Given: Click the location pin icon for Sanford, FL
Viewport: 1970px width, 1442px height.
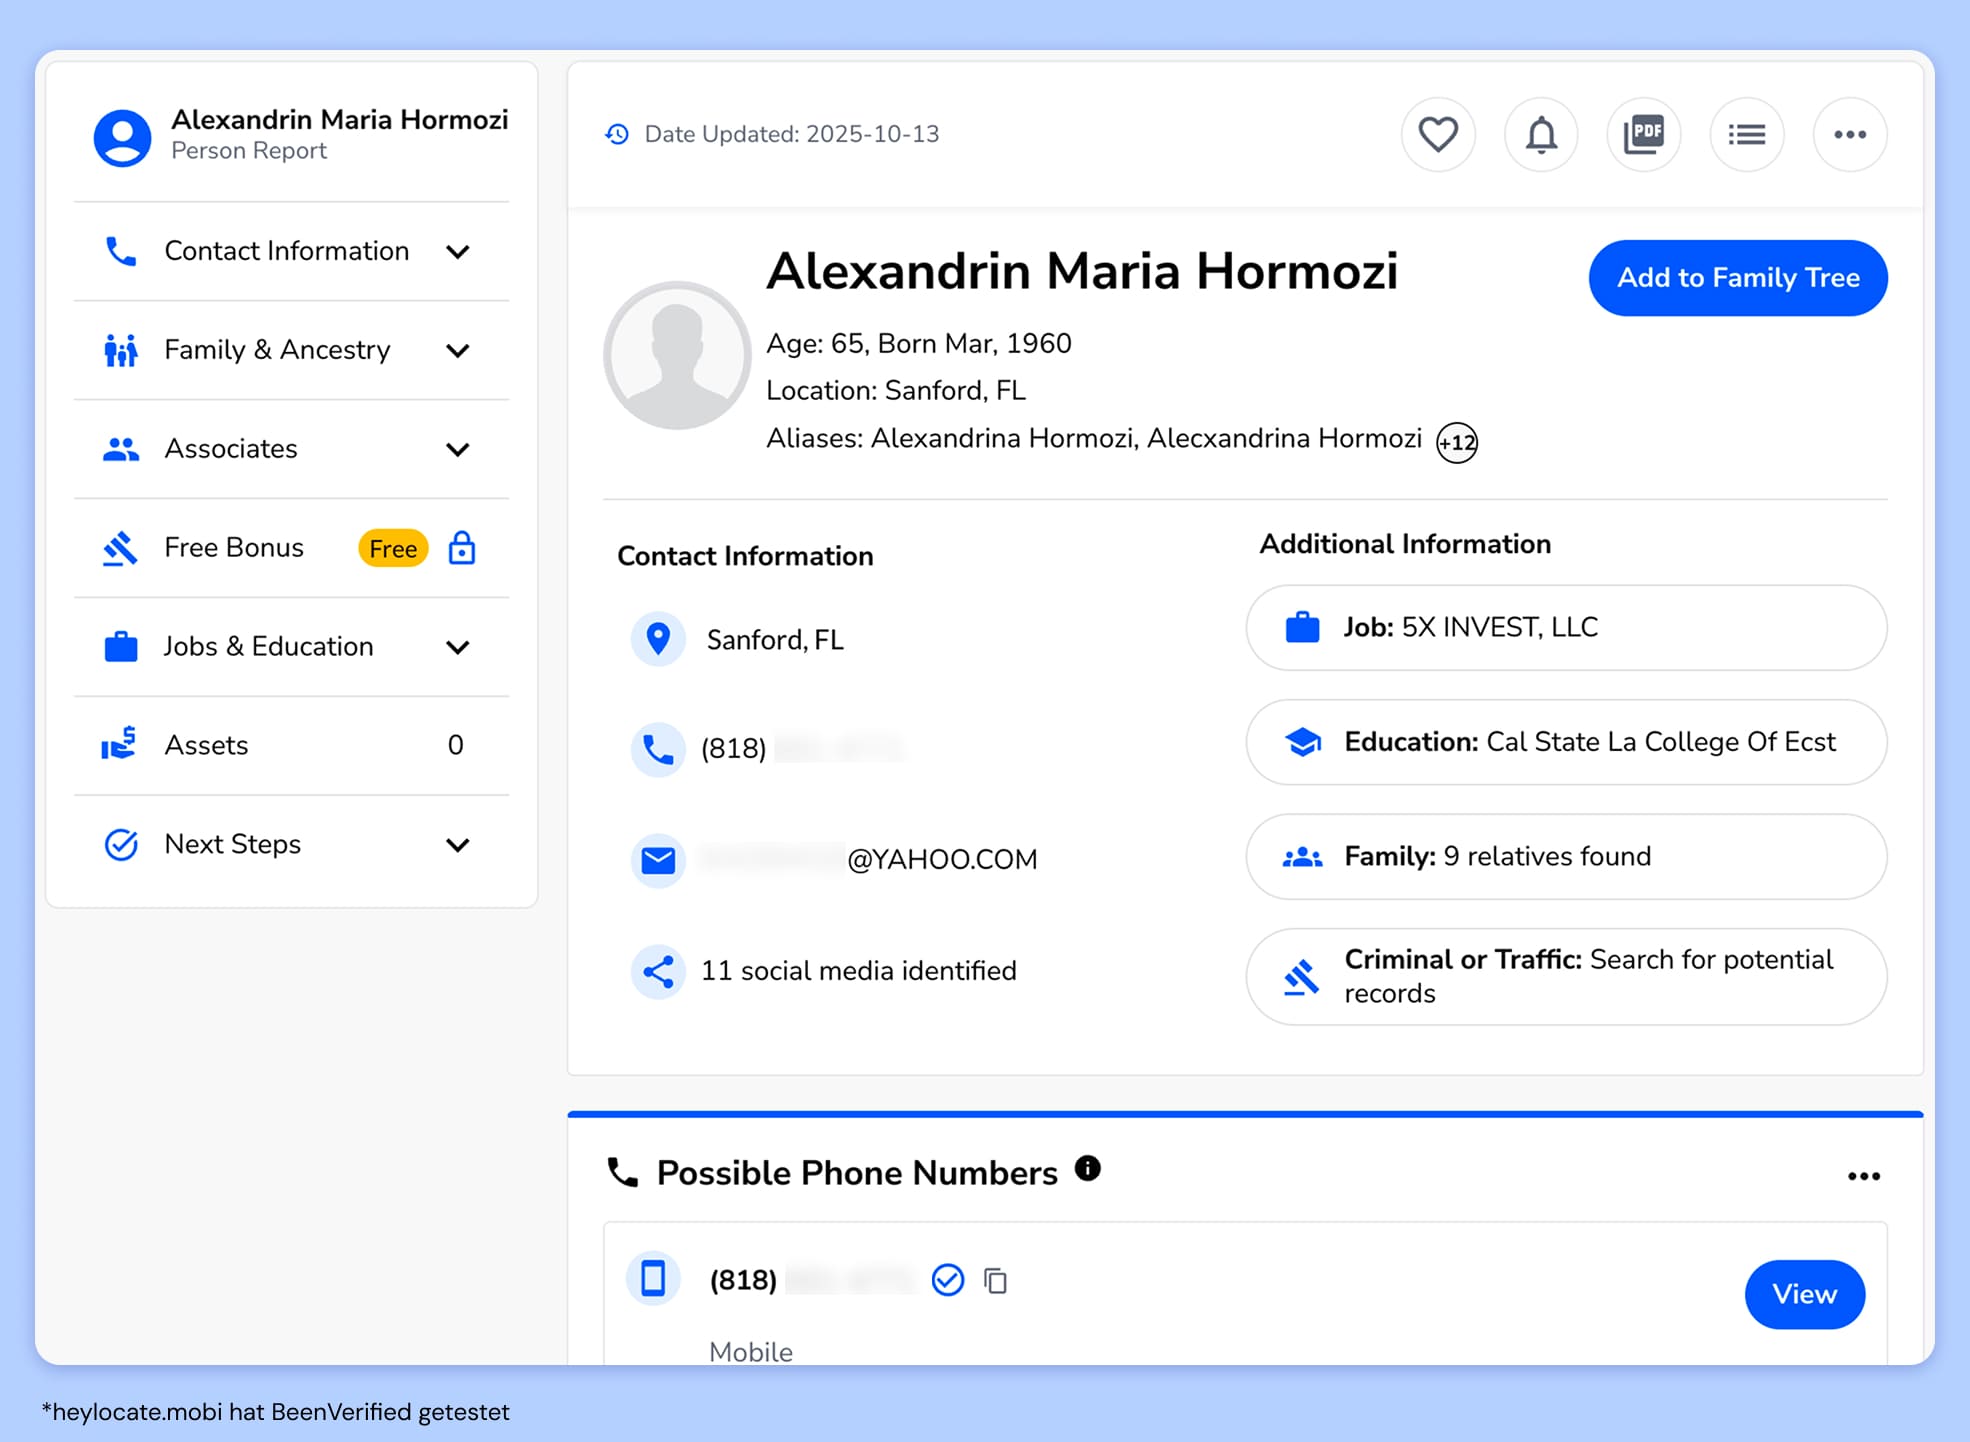Looking at the screenshot, I should click(658, 638).
